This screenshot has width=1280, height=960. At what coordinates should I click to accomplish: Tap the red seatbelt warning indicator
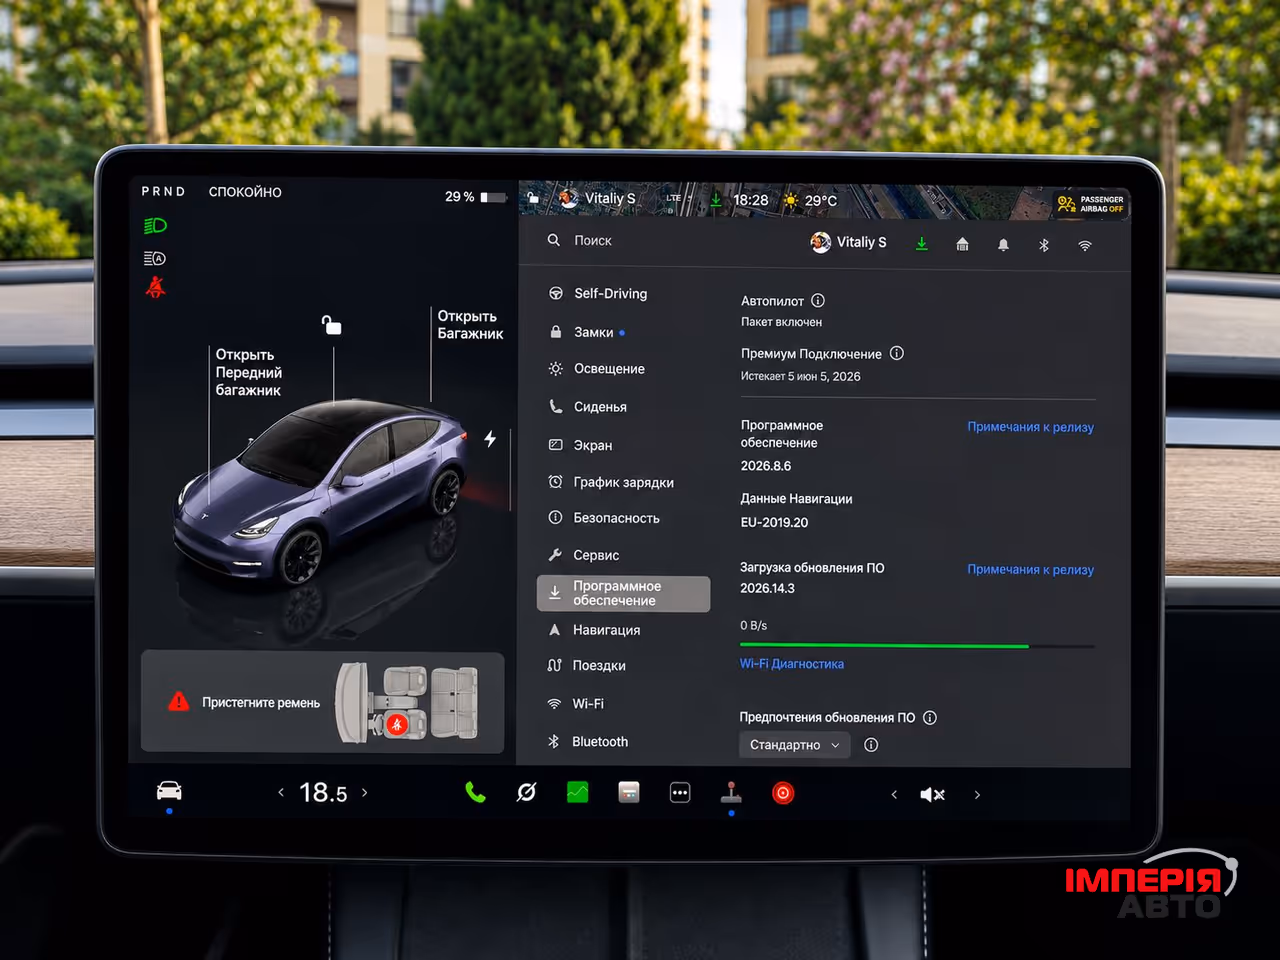[155, 287]
